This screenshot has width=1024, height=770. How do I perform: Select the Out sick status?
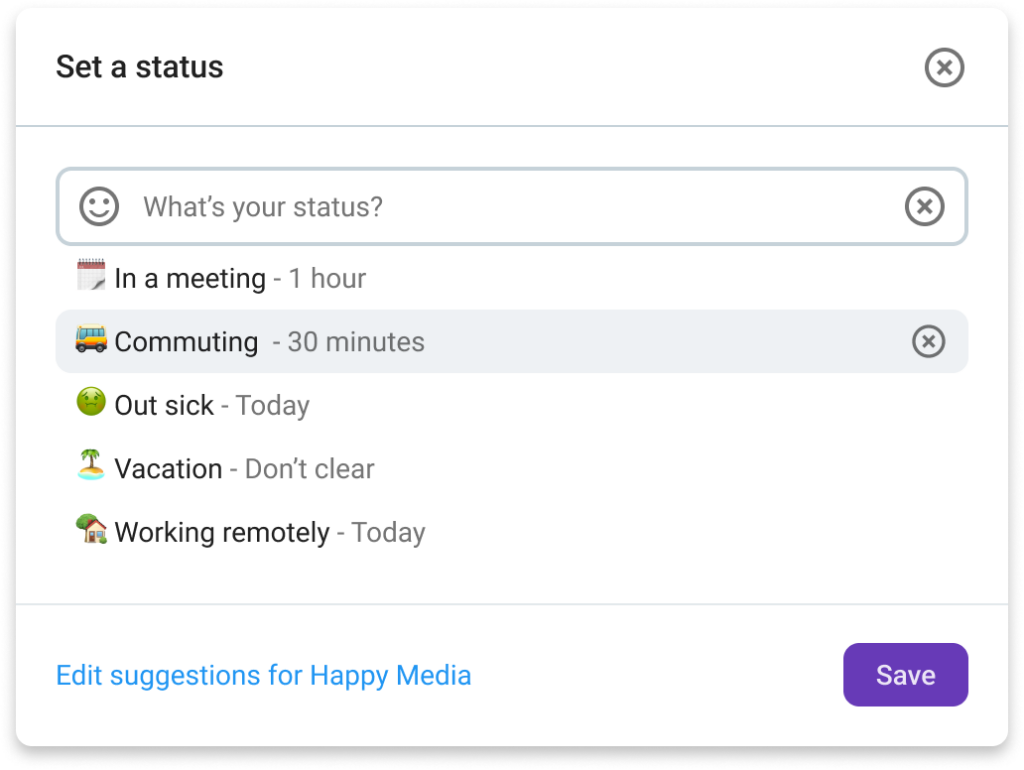pos(165,405)
